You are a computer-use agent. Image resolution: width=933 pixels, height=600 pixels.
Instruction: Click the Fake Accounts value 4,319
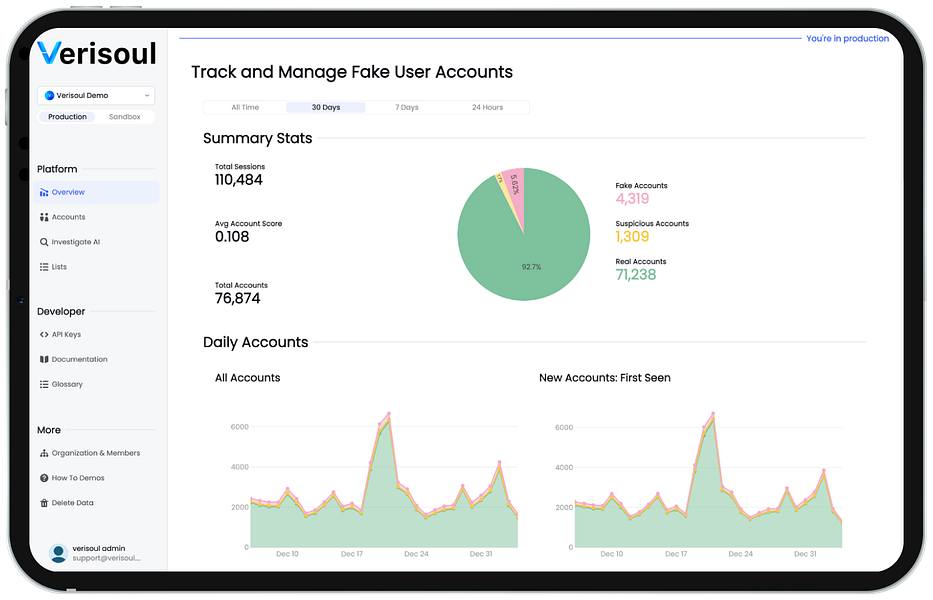[633, 199]
